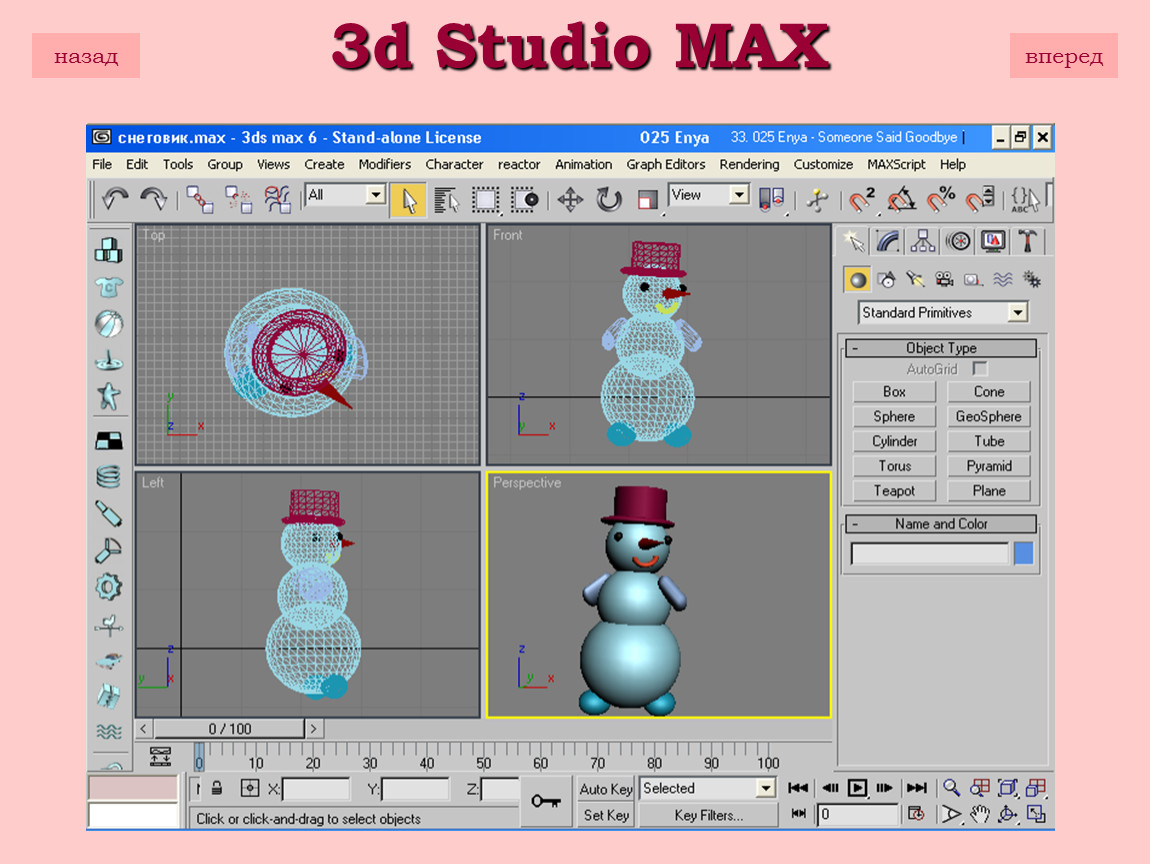Viewport: 1150px width, 864px height.
Task: Open the object color swatch
Action: pos(1023,553)
